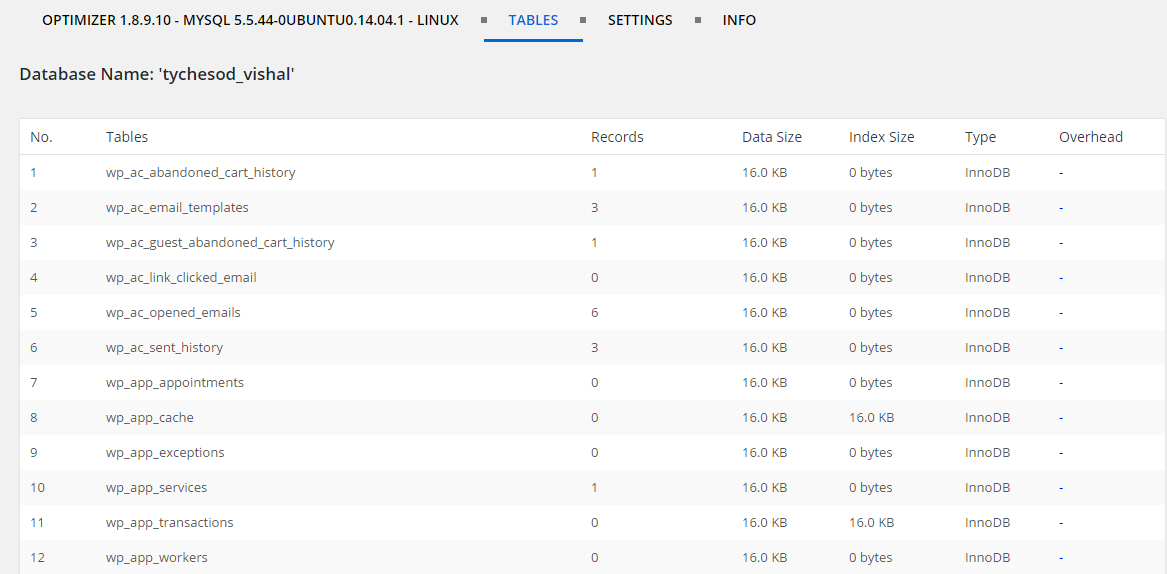Select table wp_ac_abandoned_cart_history
Image resolution: width=1167 pixels, height=574 pixels.
click(x=200, y=173)
